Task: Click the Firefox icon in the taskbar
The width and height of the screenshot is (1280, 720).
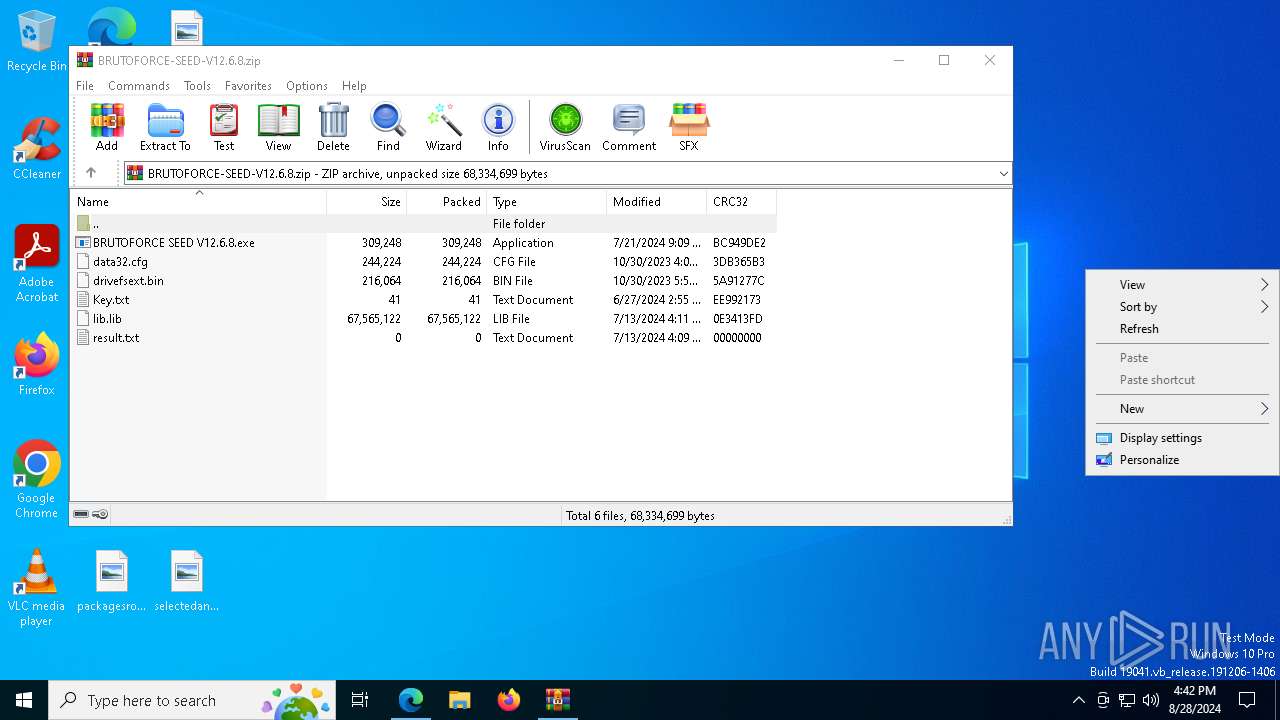Action: point(509,700)
